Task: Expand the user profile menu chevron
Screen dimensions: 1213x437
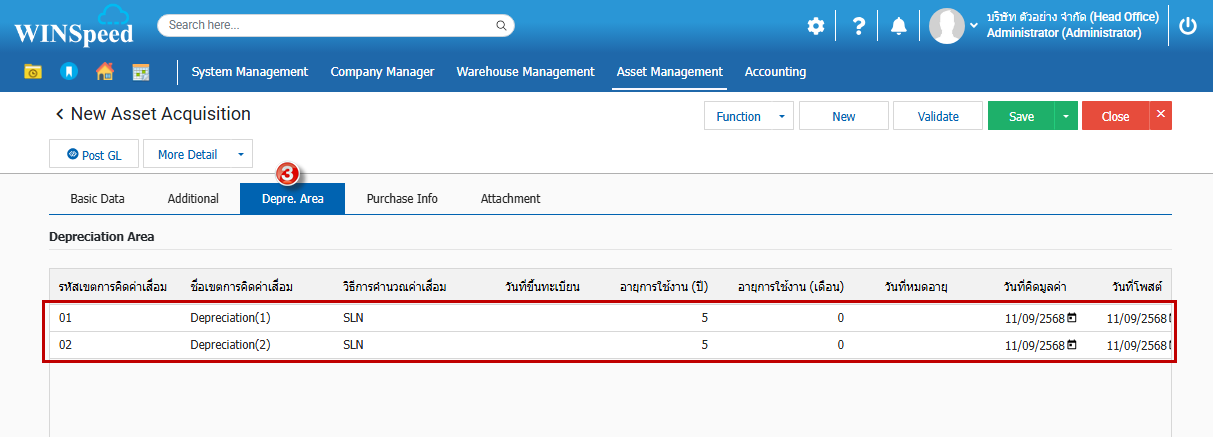Action: point(974,26)
